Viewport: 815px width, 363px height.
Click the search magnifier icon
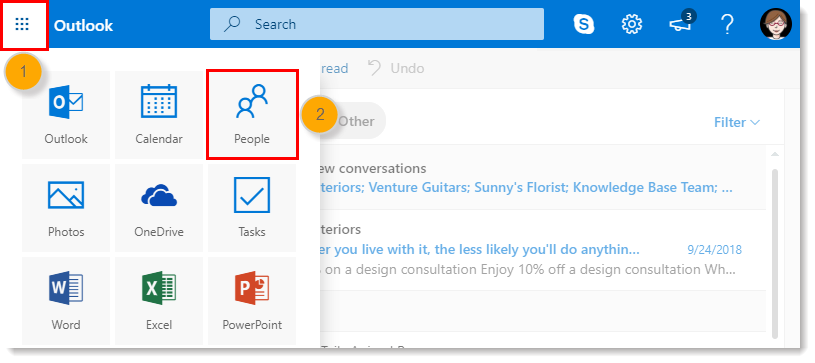point(231,24)
